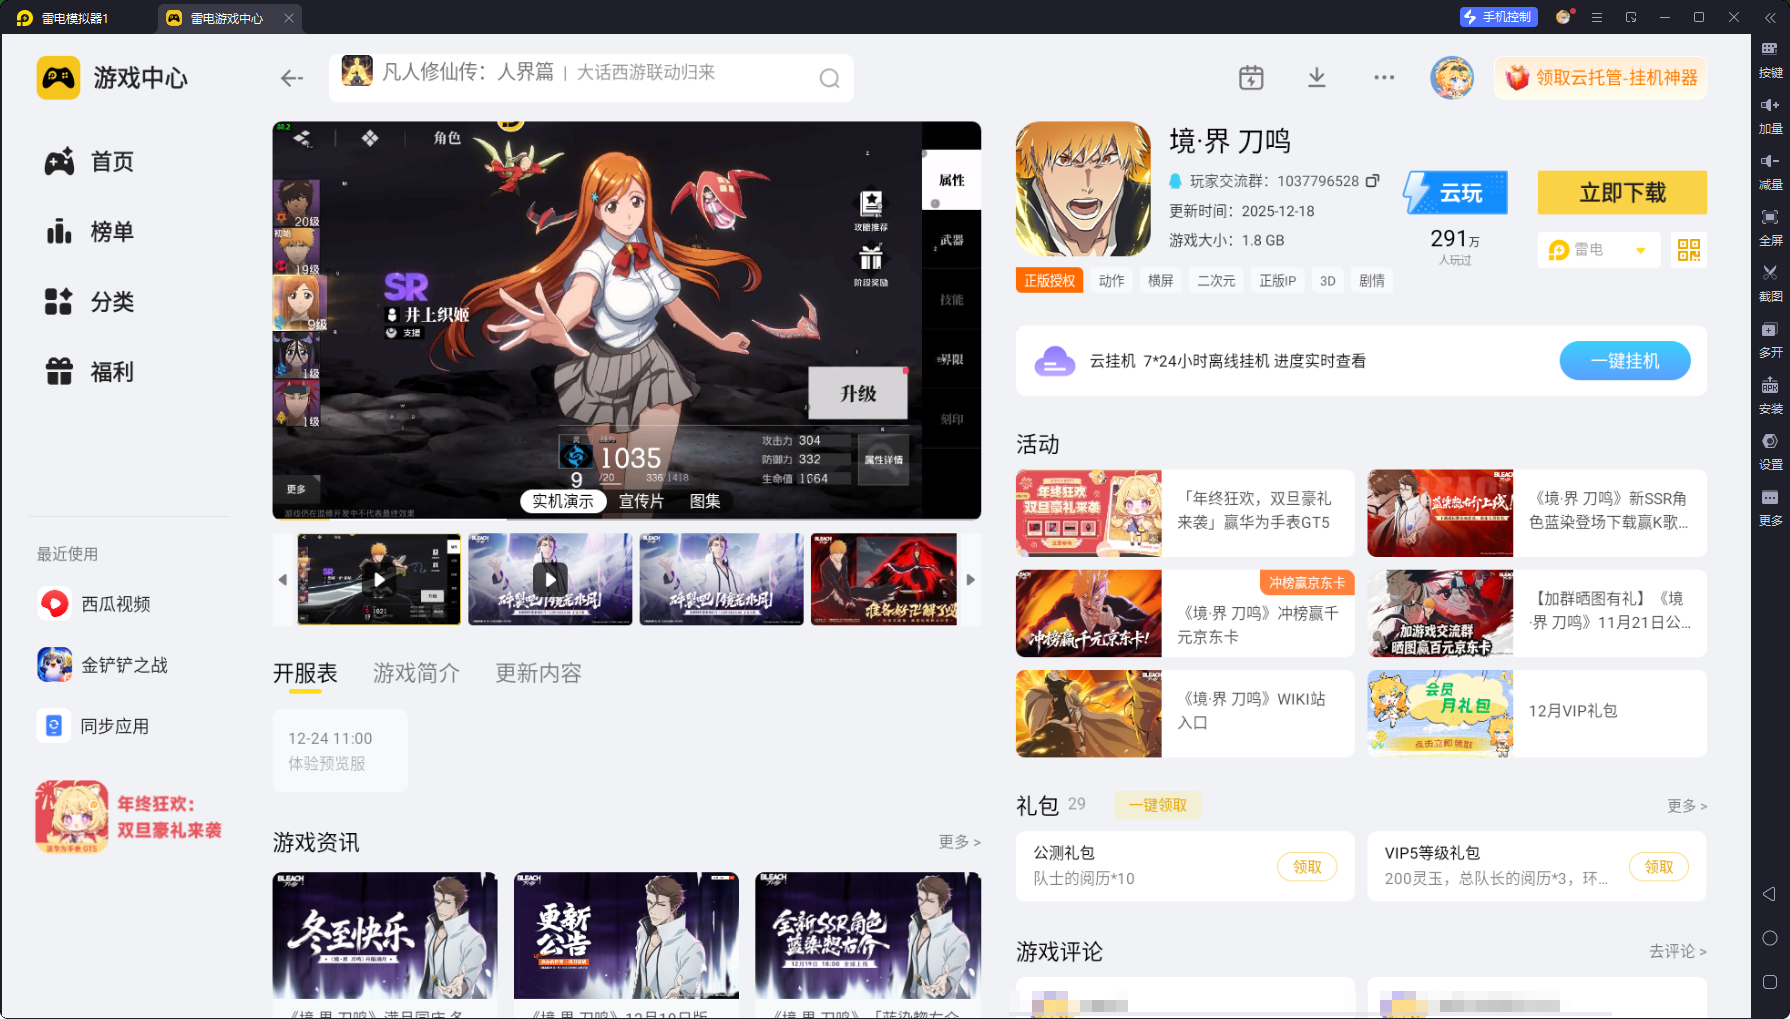Open the title bar hamburger menu

(1597, 17)
